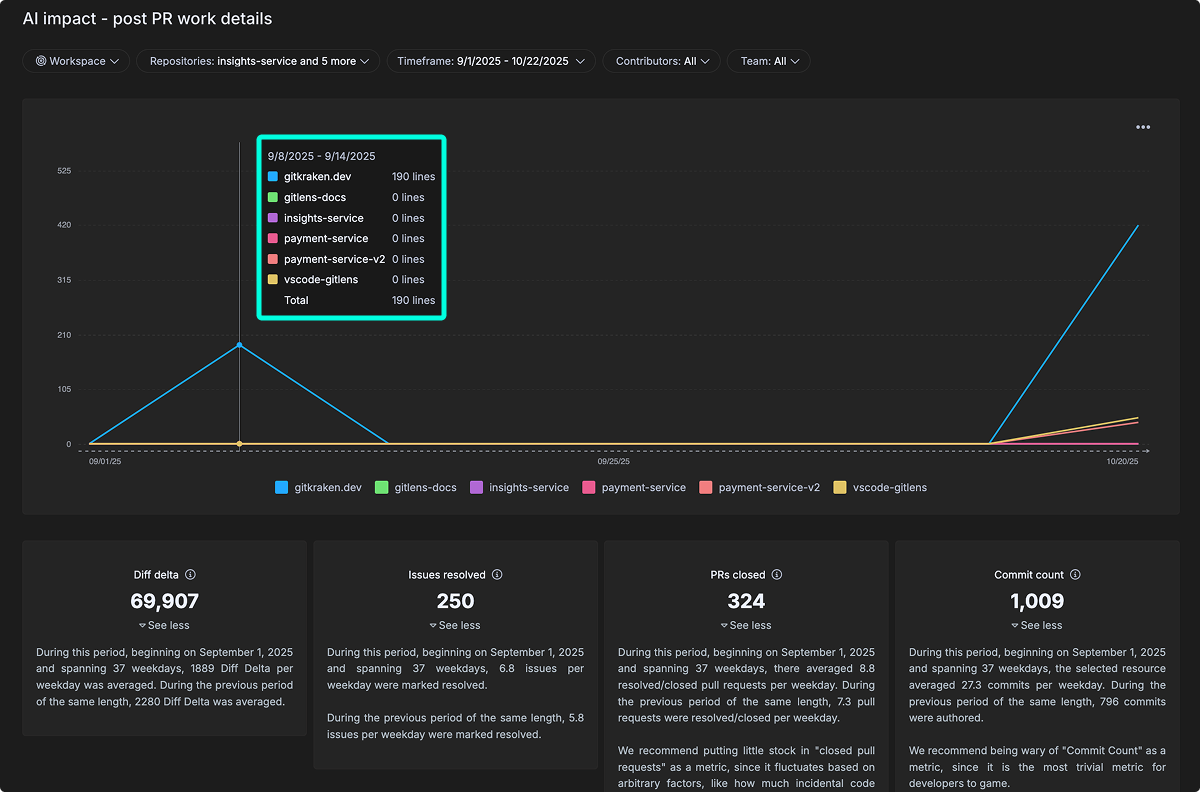Open the Timeframe dropdown
Viewport: 1200px width, 792px height.
(x=490, y=61)
